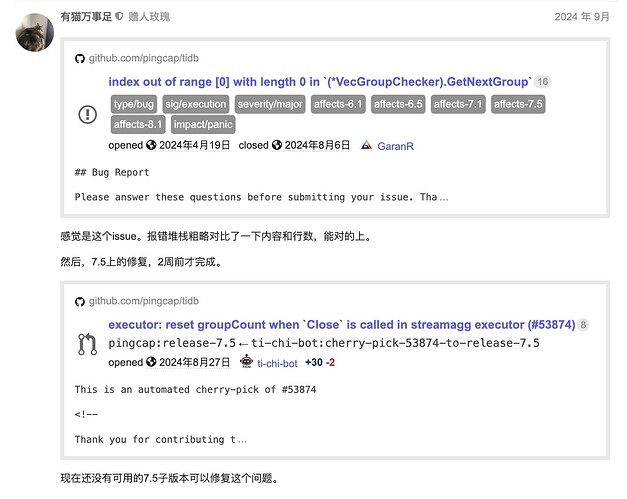Select the severity/major label

point(270,104)
